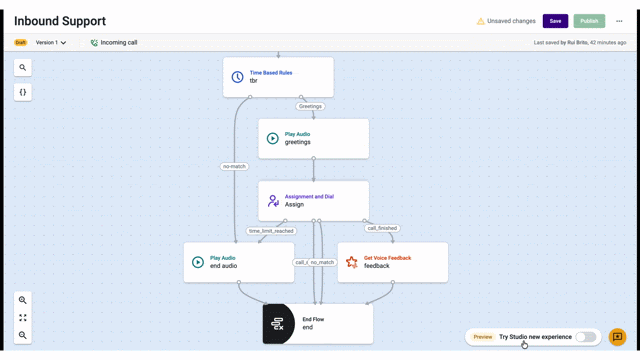Select the feedback node card
The width and height of the screenshot is (640, 360).
click(x=393, y=262)
